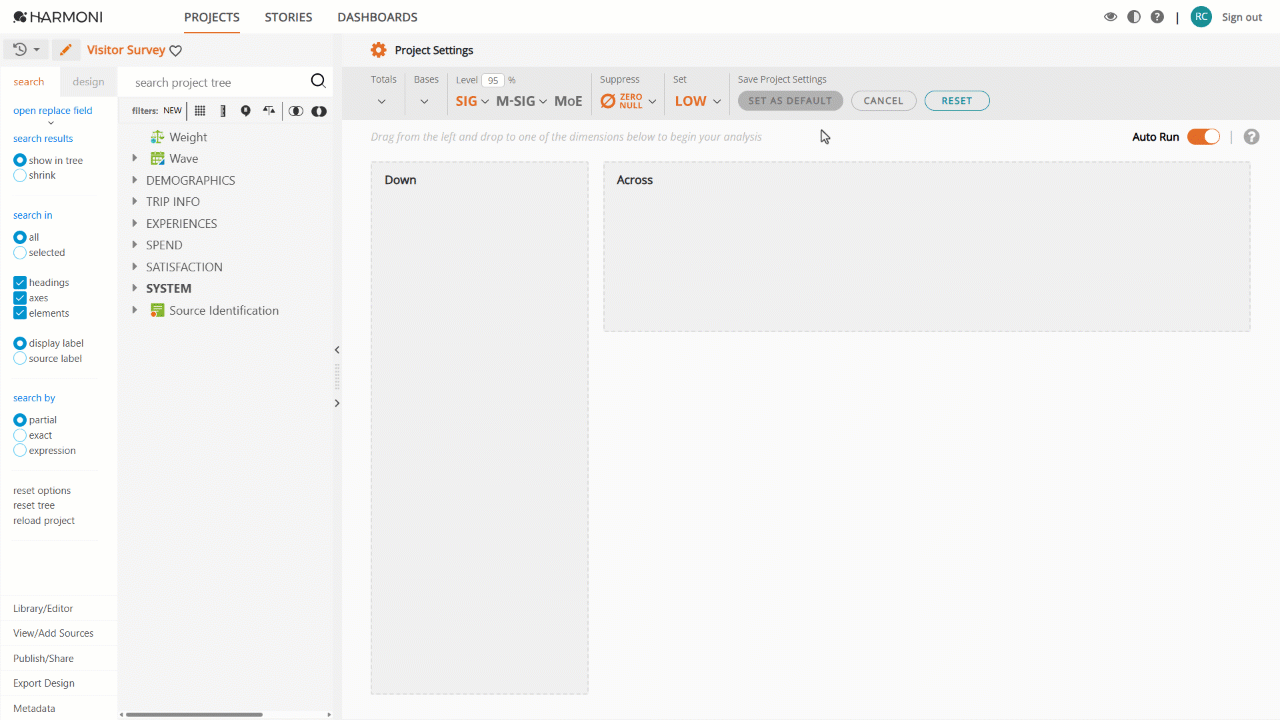Click the eye icon in top bar
Viewport: 1280px width, 720px height.
tap(1110, 17)
